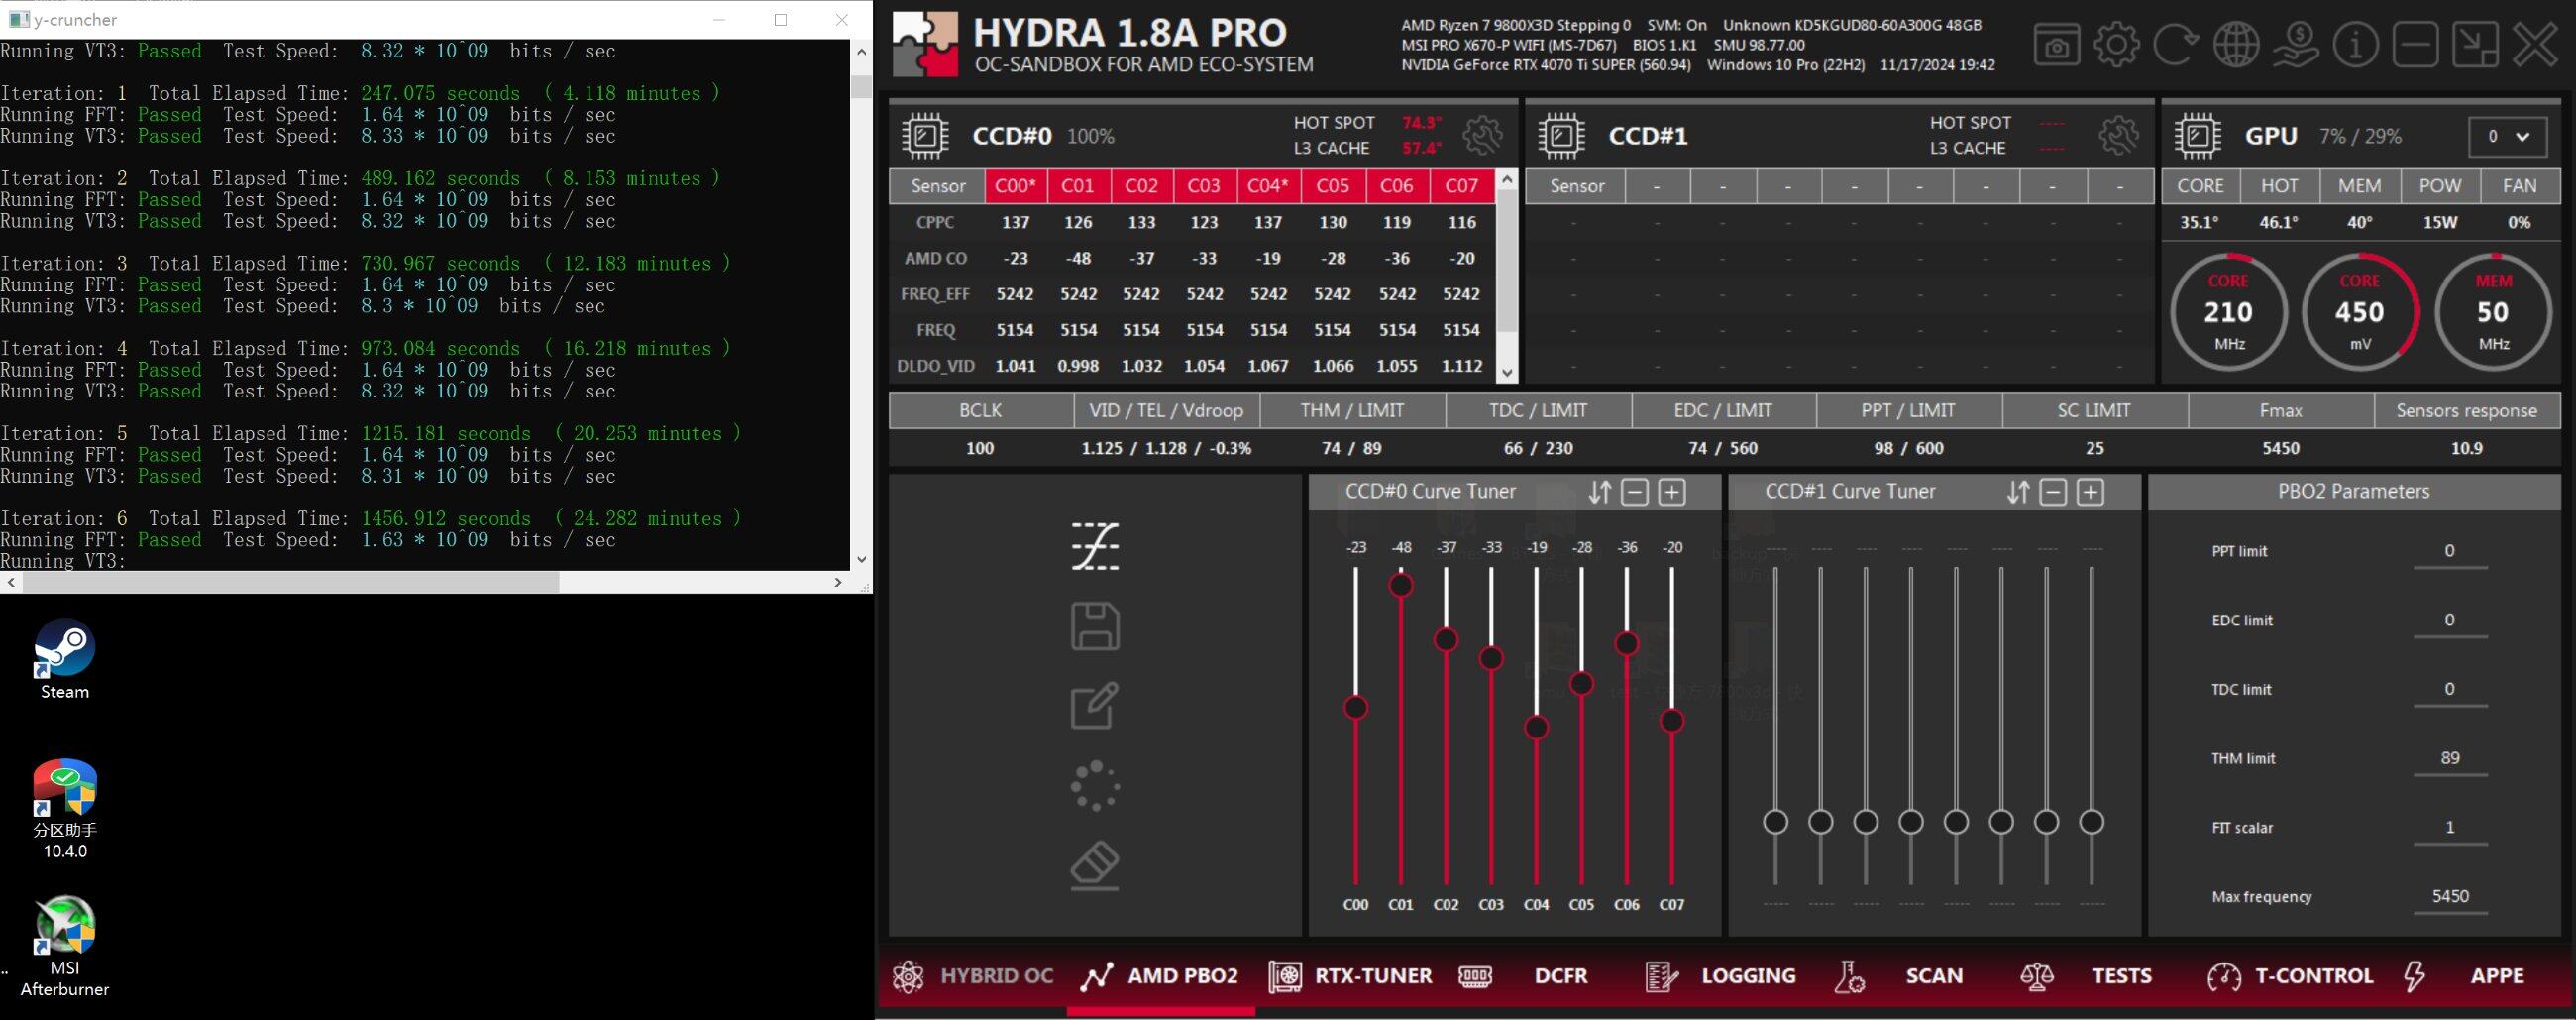Click the GPU CORE header cell
2576x1020 pixels.
click(x=2200, y=186)
